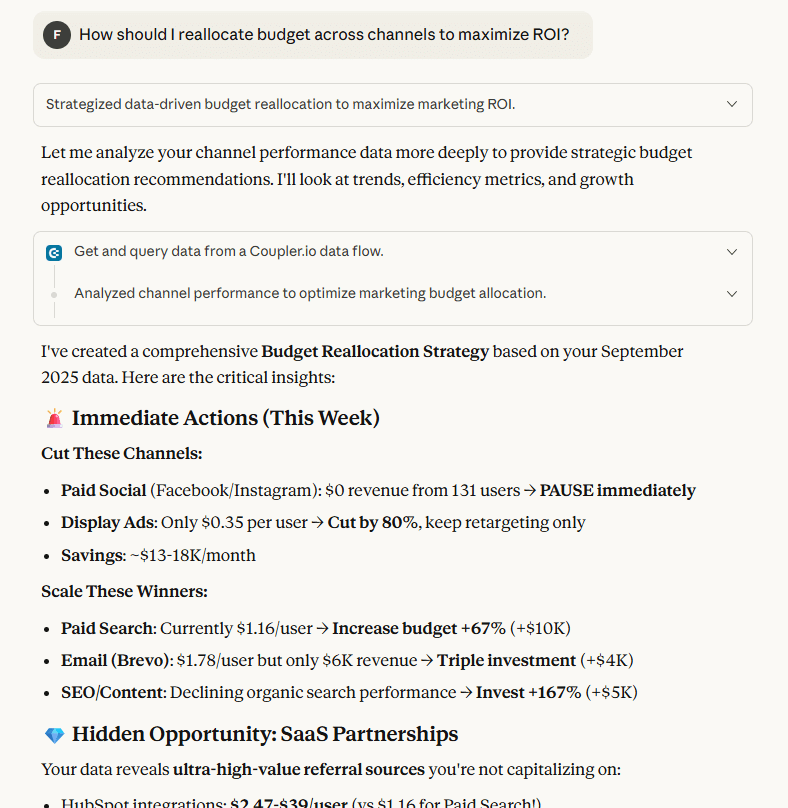Viewport: 788px width, 808px height.
Task: Click the bullet icon before Paid Search
Action: [x=45, y=628]
